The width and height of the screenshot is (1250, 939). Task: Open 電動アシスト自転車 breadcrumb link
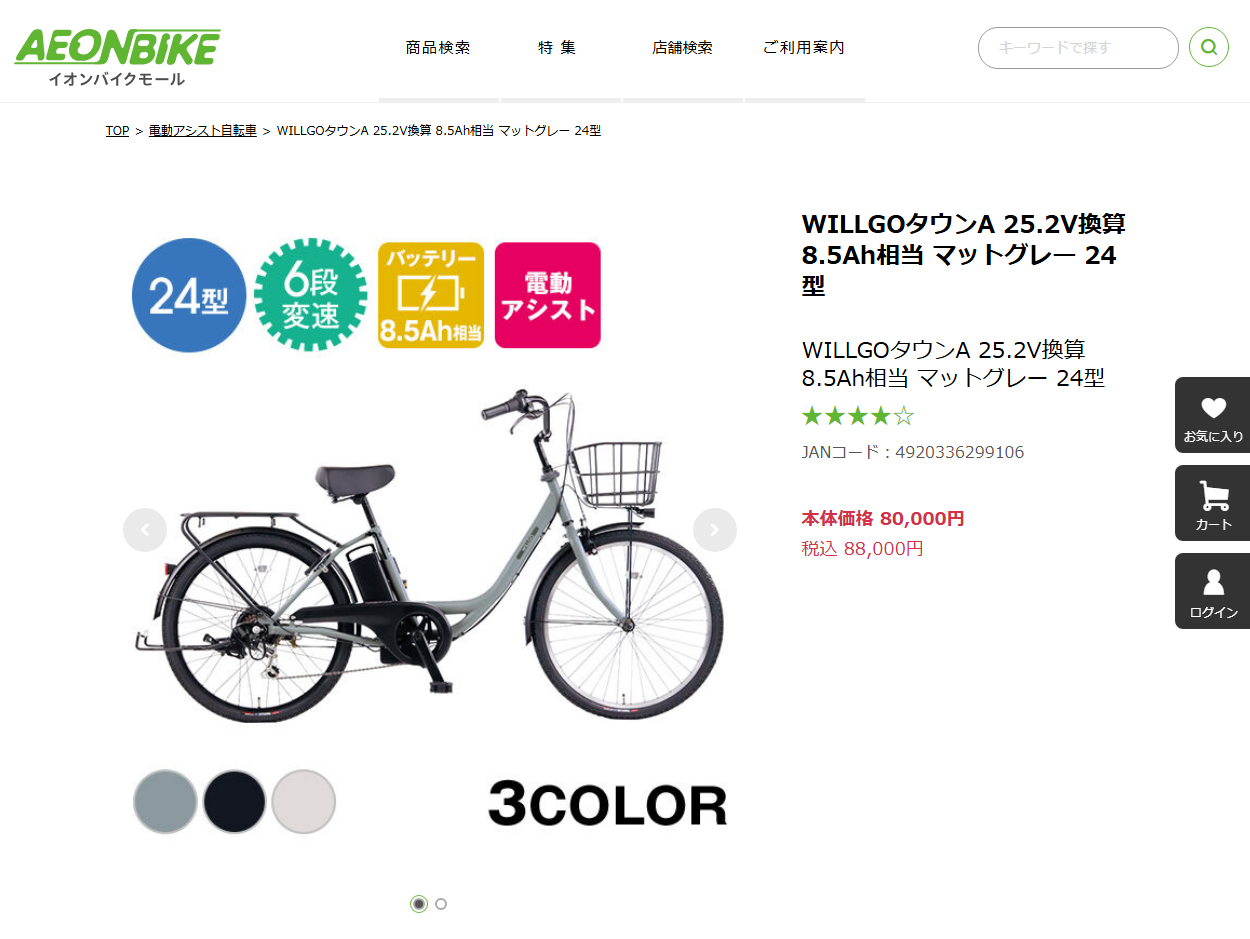coord(203,131)
